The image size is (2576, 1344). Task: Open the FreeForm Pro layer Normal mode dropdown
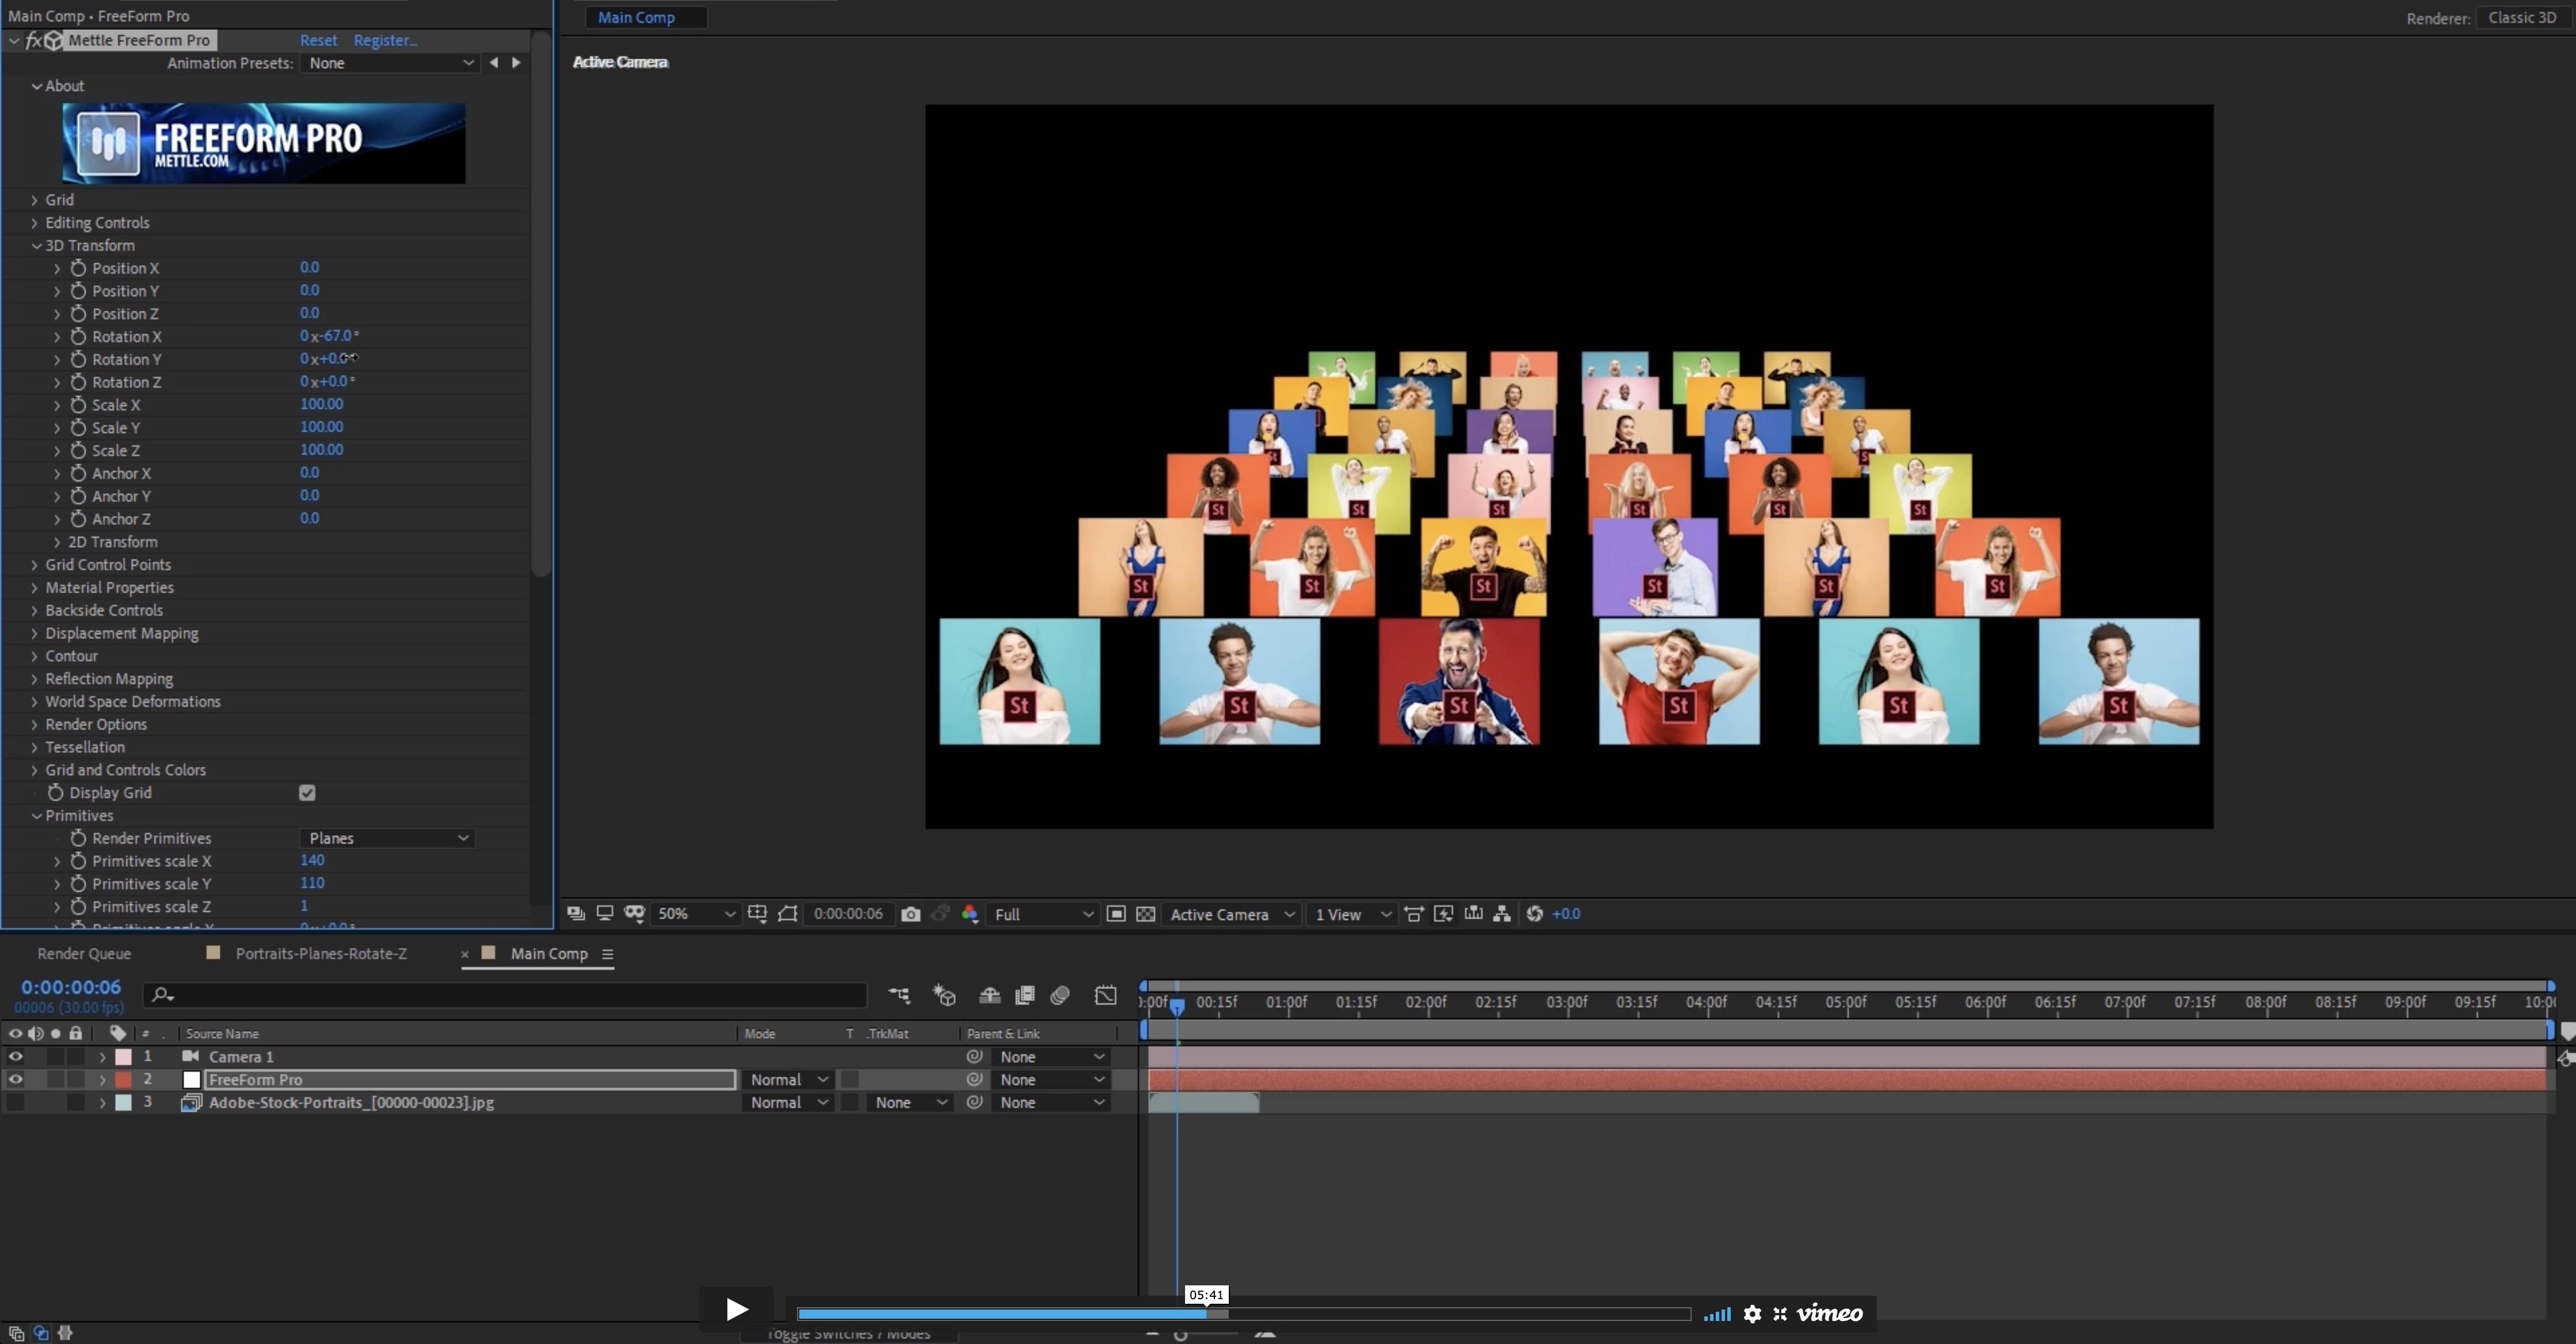pyautogui.click(x=789, y=1080)
